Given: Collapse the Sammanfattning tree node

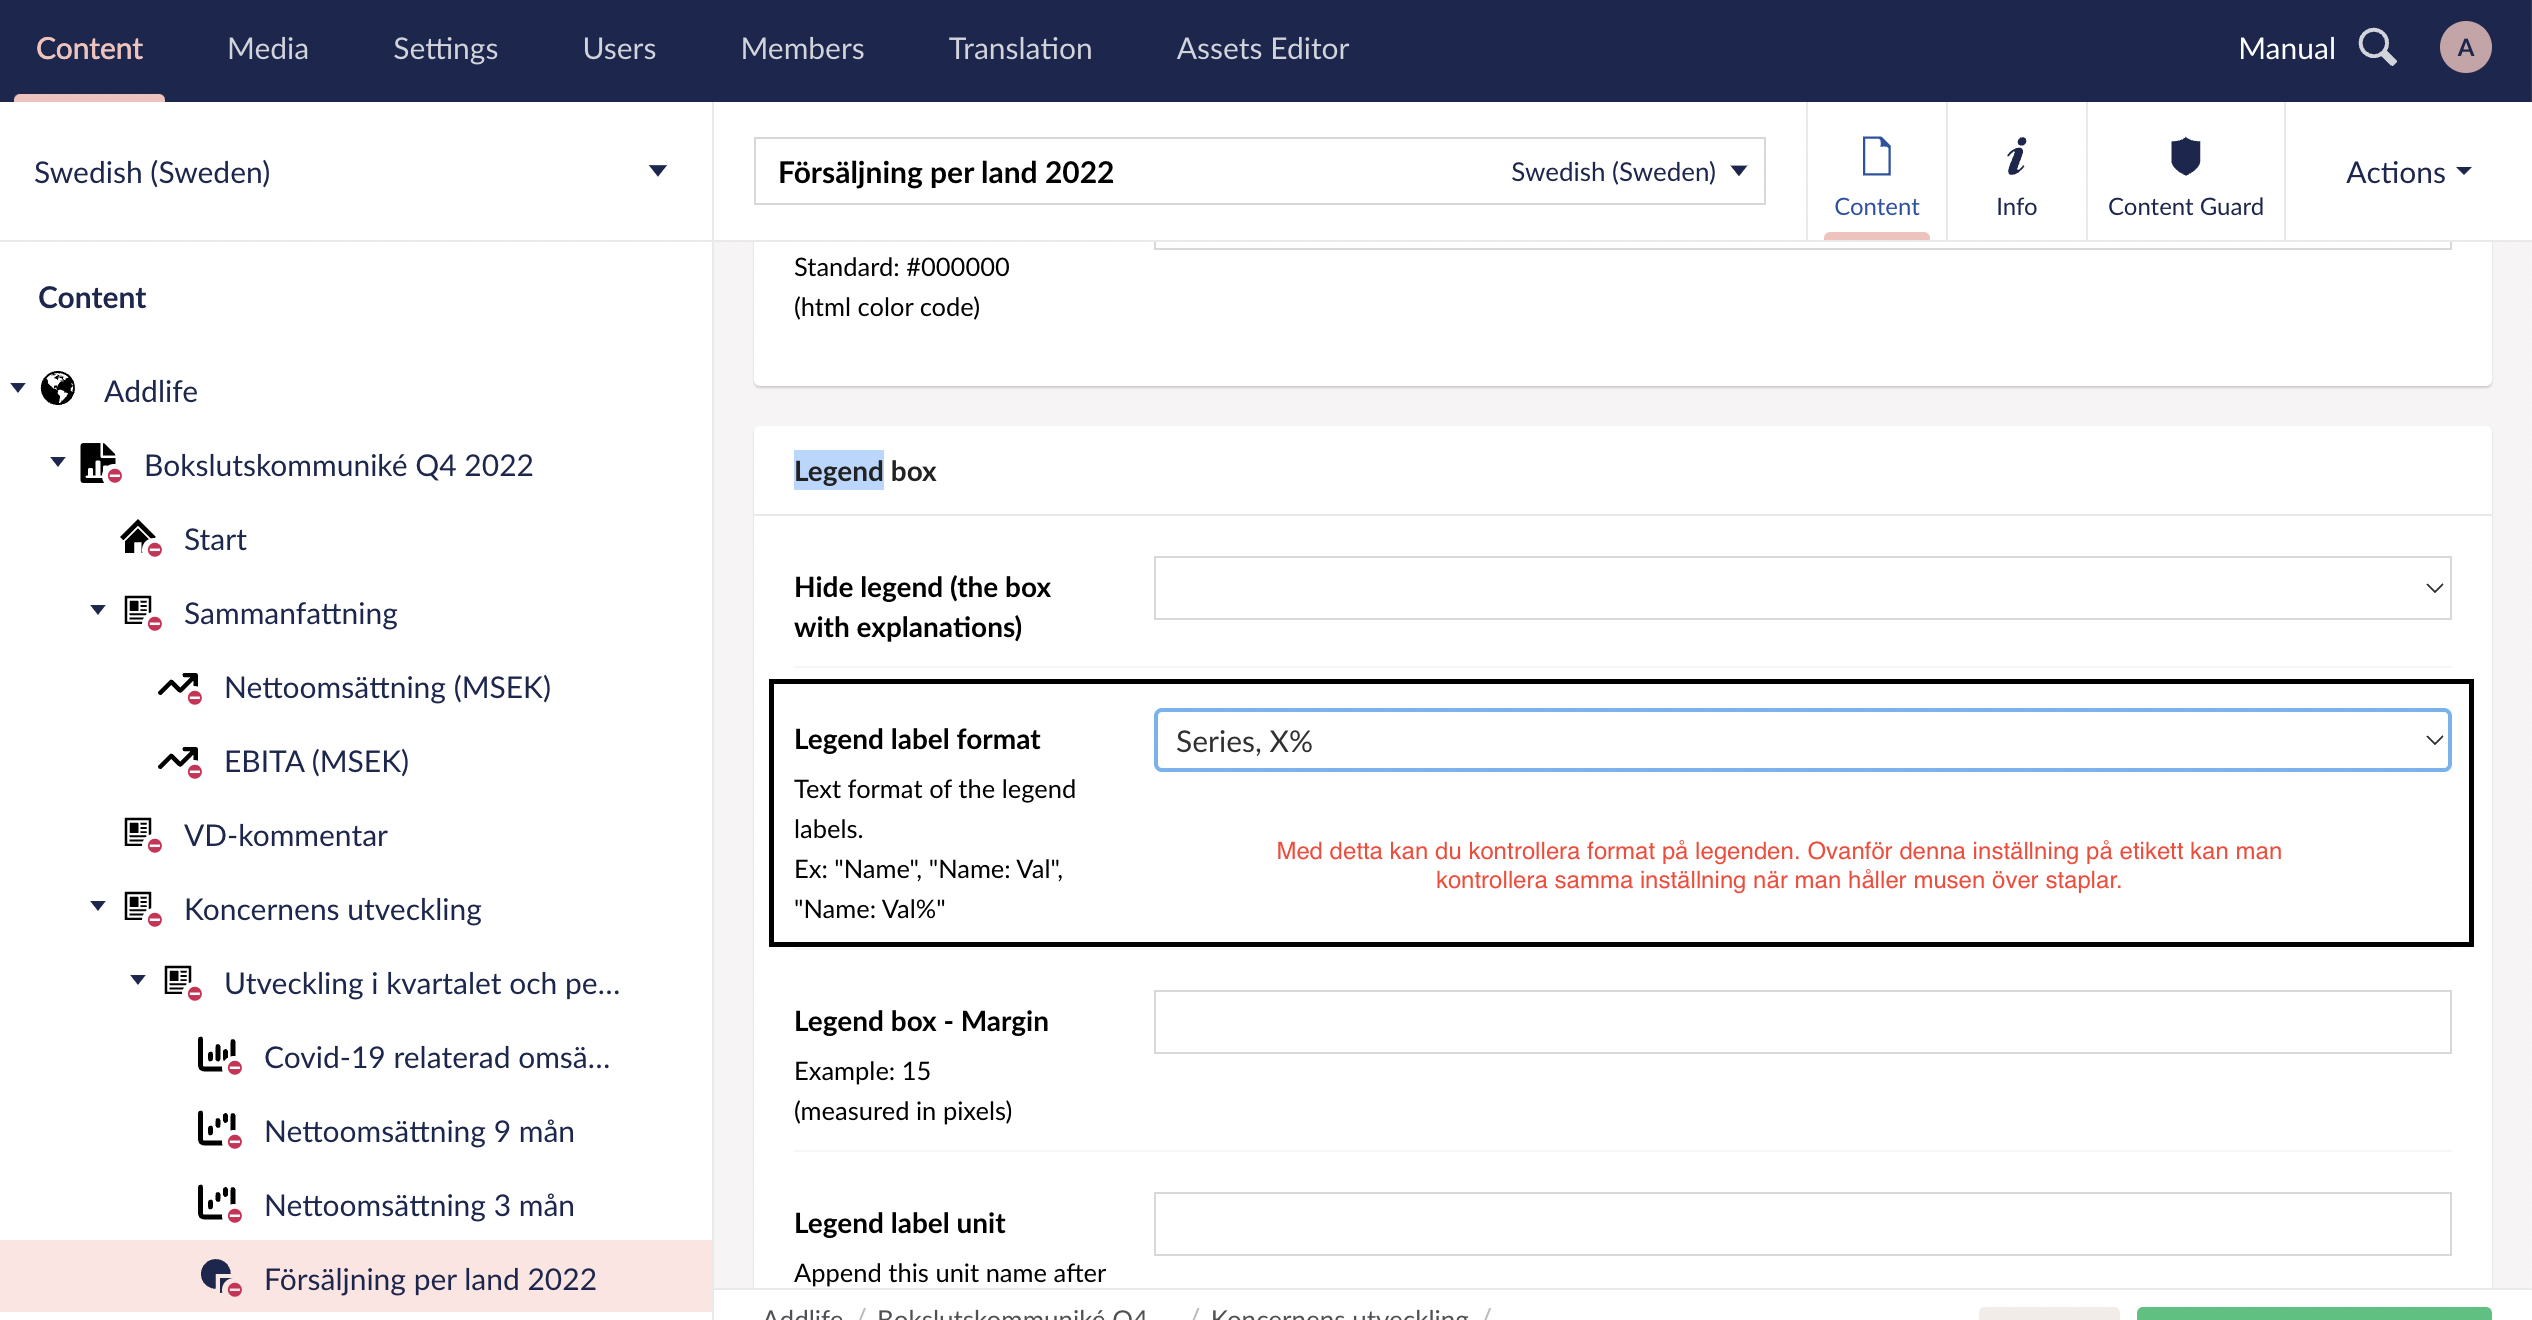Looking at the screenshot, I should coord(98,610).
